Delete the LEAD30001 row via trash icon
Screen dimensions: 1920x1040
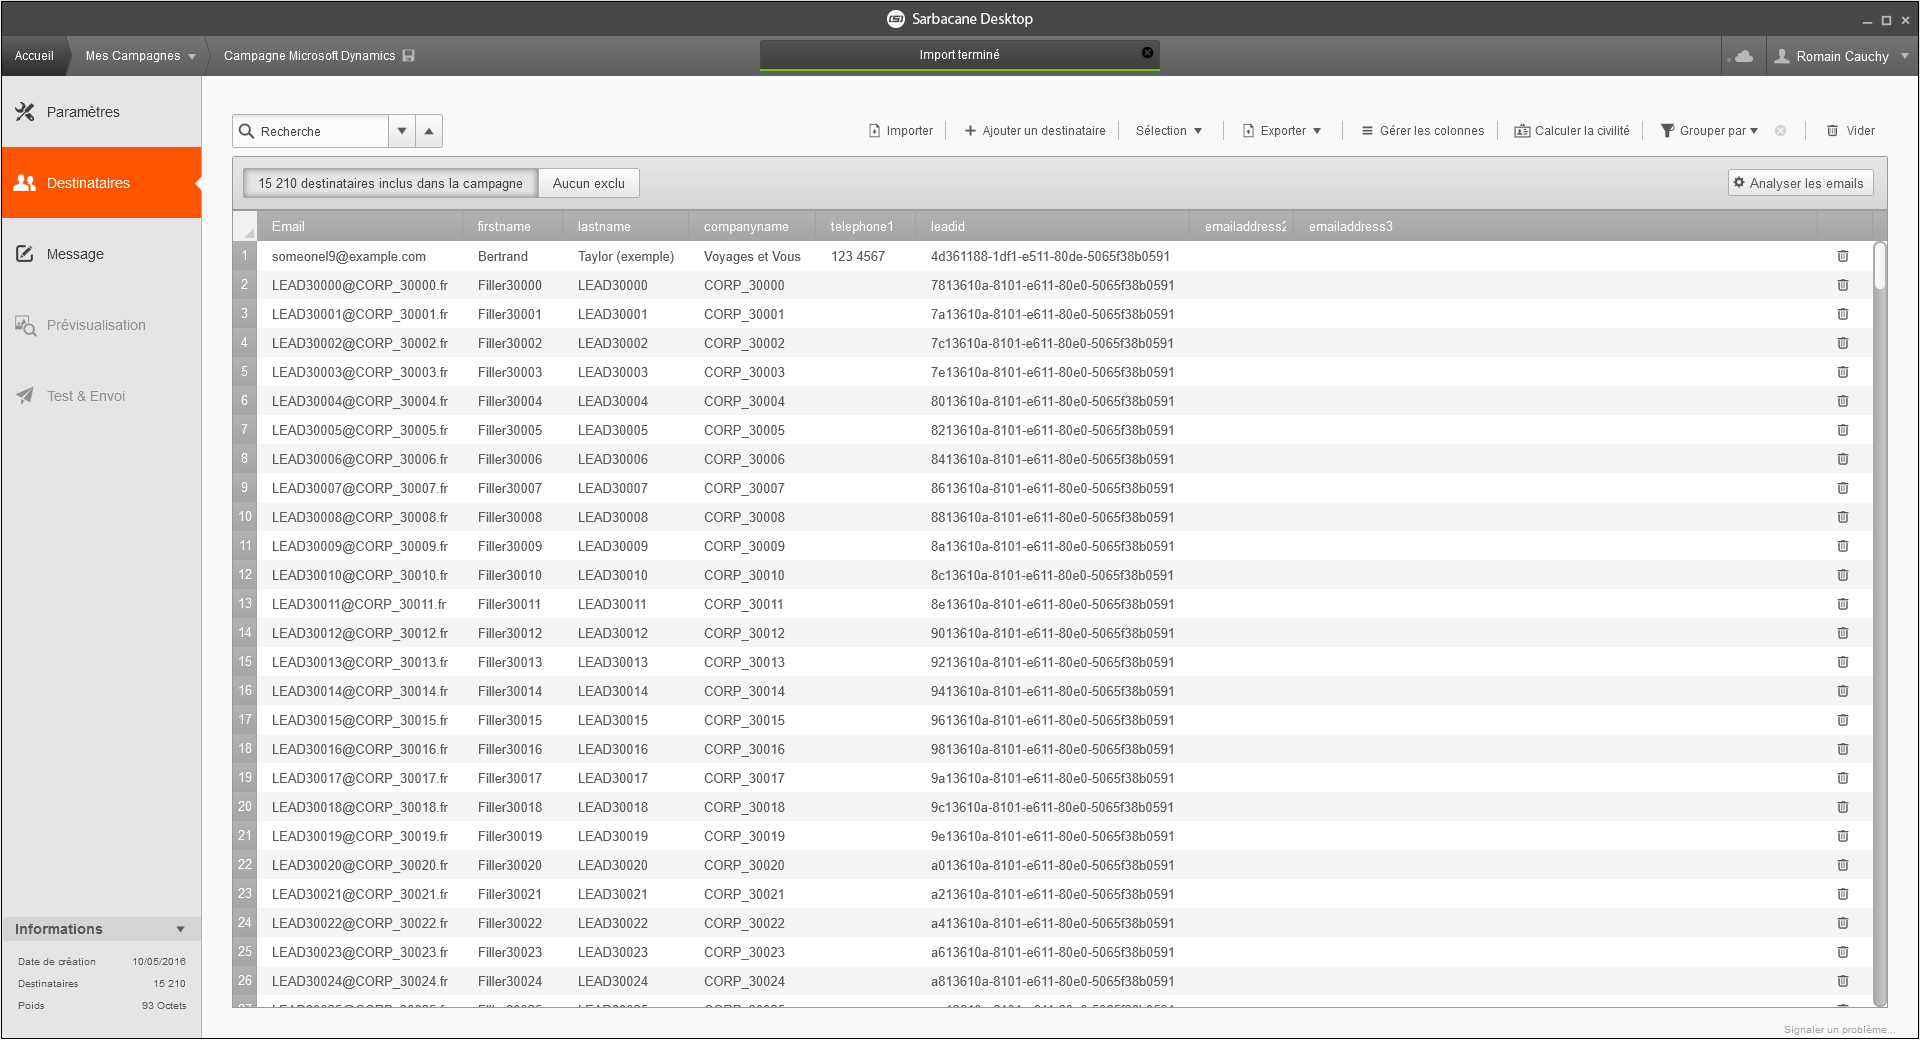point(1843,314)
